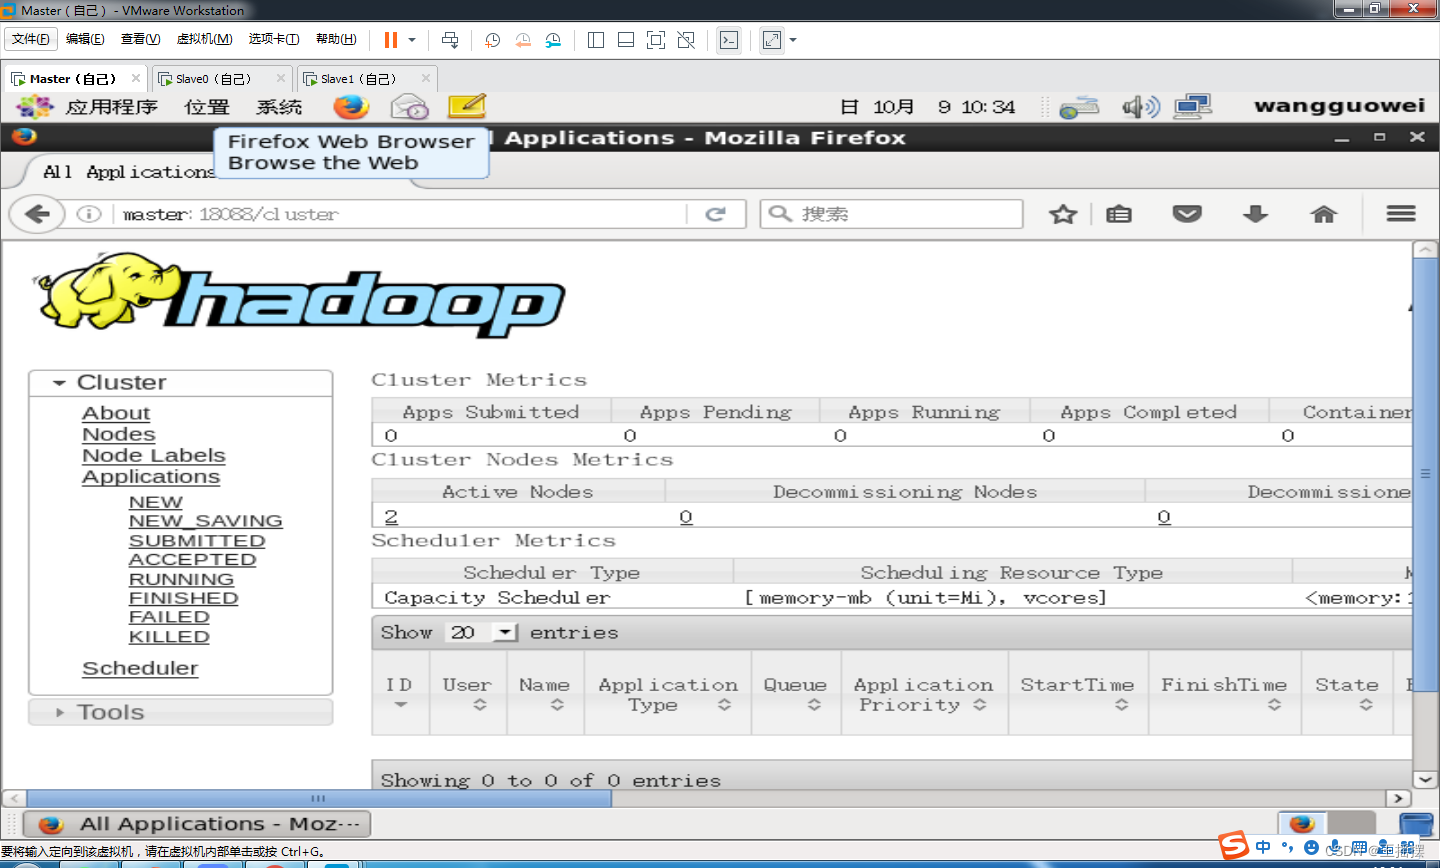1440x868 pixels.
Task: Click the volume speaker panel icon
Action: click(x=1140, y=107)
